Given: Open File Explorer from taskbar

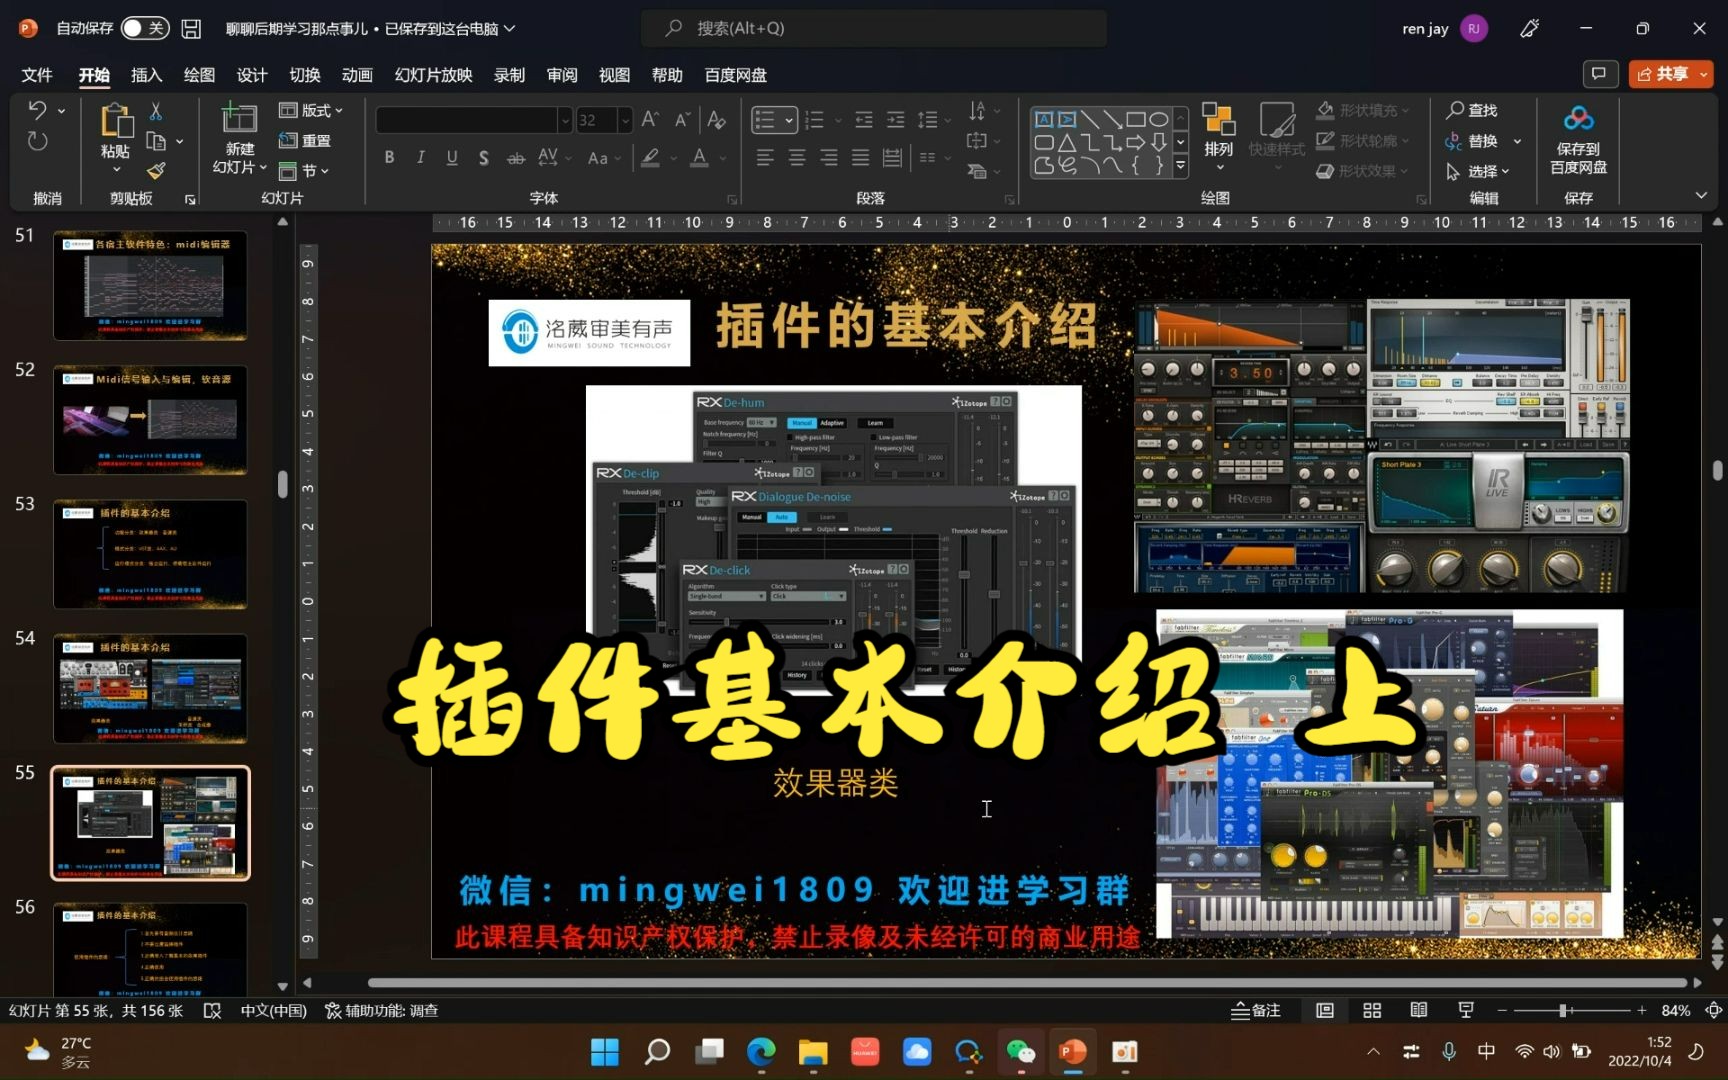Looking at the screenshot, I should pos(813,1052).
